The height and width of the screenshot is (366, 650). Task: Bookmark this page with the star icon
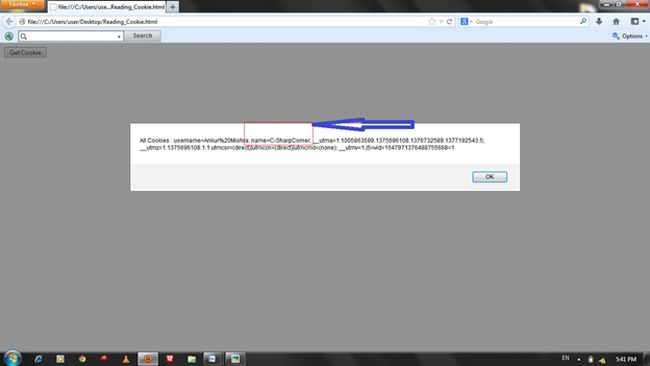point(432,22)
